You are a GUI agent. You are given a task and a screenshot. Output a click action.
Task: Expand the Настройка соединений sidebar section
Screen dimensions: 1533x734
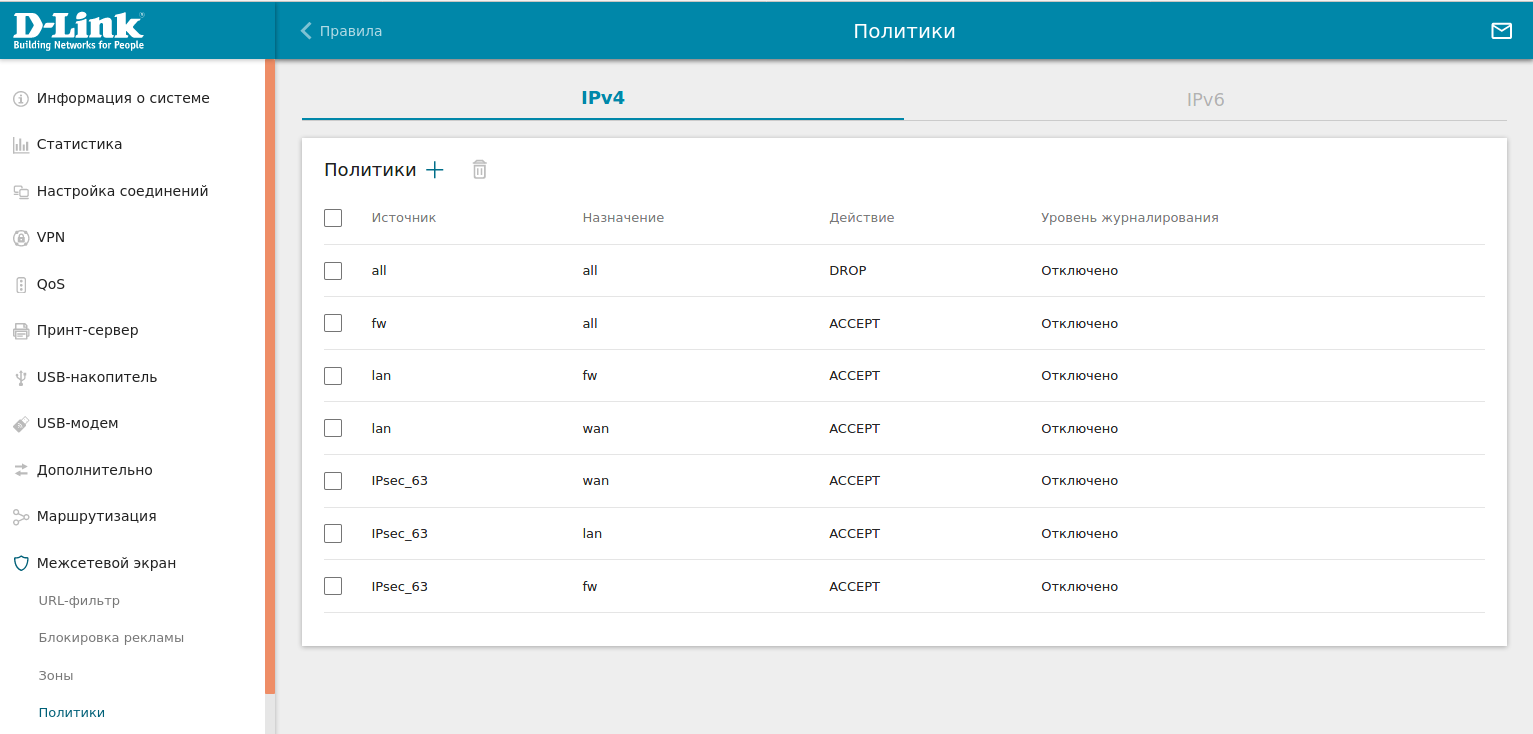point(122,191)
